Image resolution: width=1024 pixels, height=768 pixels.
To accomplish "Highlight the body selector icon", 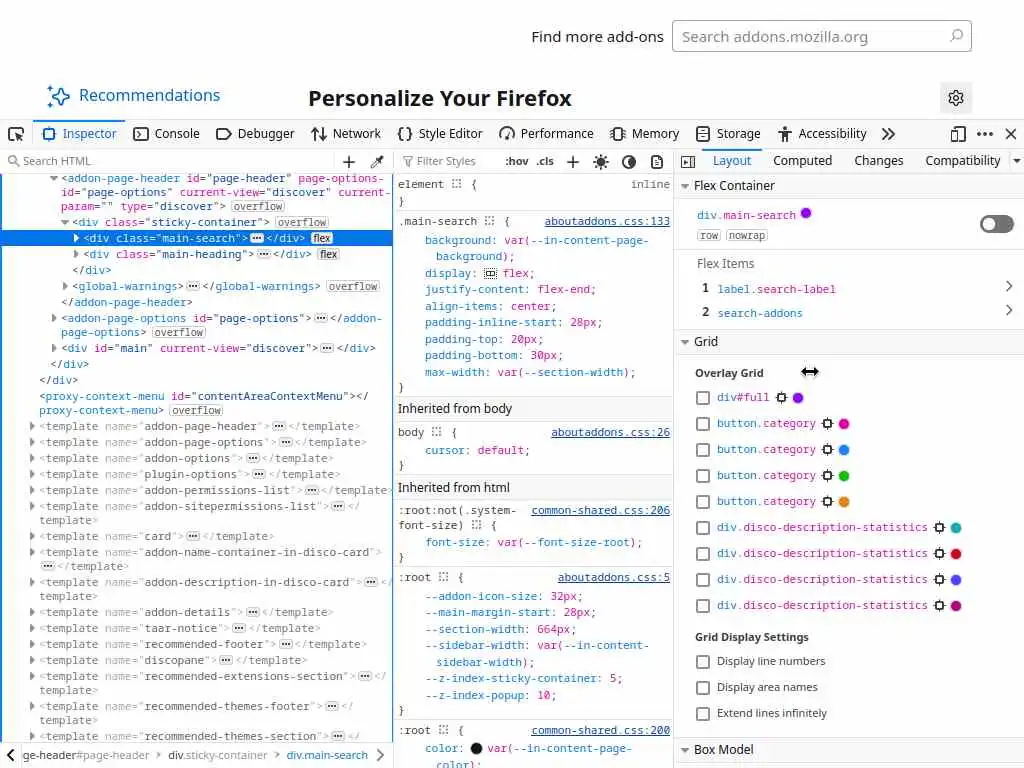I will coord(437,432).
